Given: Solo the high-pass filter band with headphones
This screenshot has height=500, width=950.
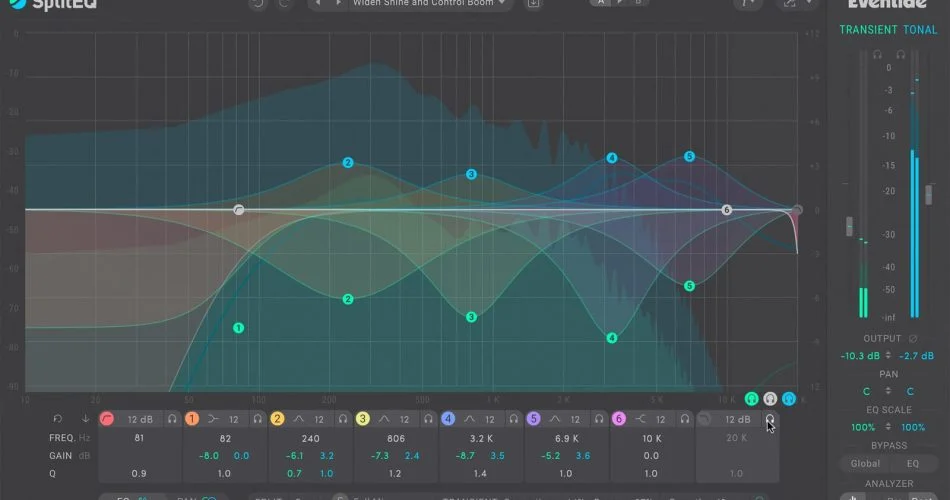Looking at the screenshot, I should (172, 419).
